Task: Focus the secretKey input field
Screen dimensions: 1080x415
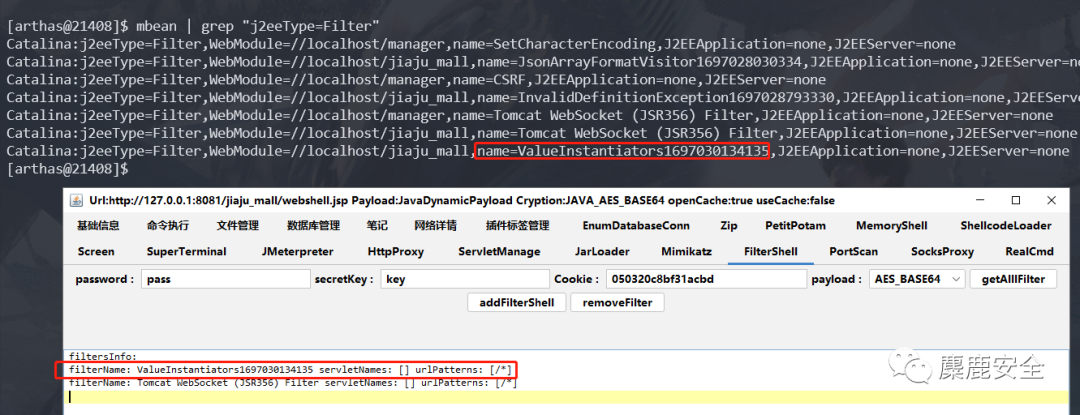Action: pyautogui.click(x=465, y=279)
